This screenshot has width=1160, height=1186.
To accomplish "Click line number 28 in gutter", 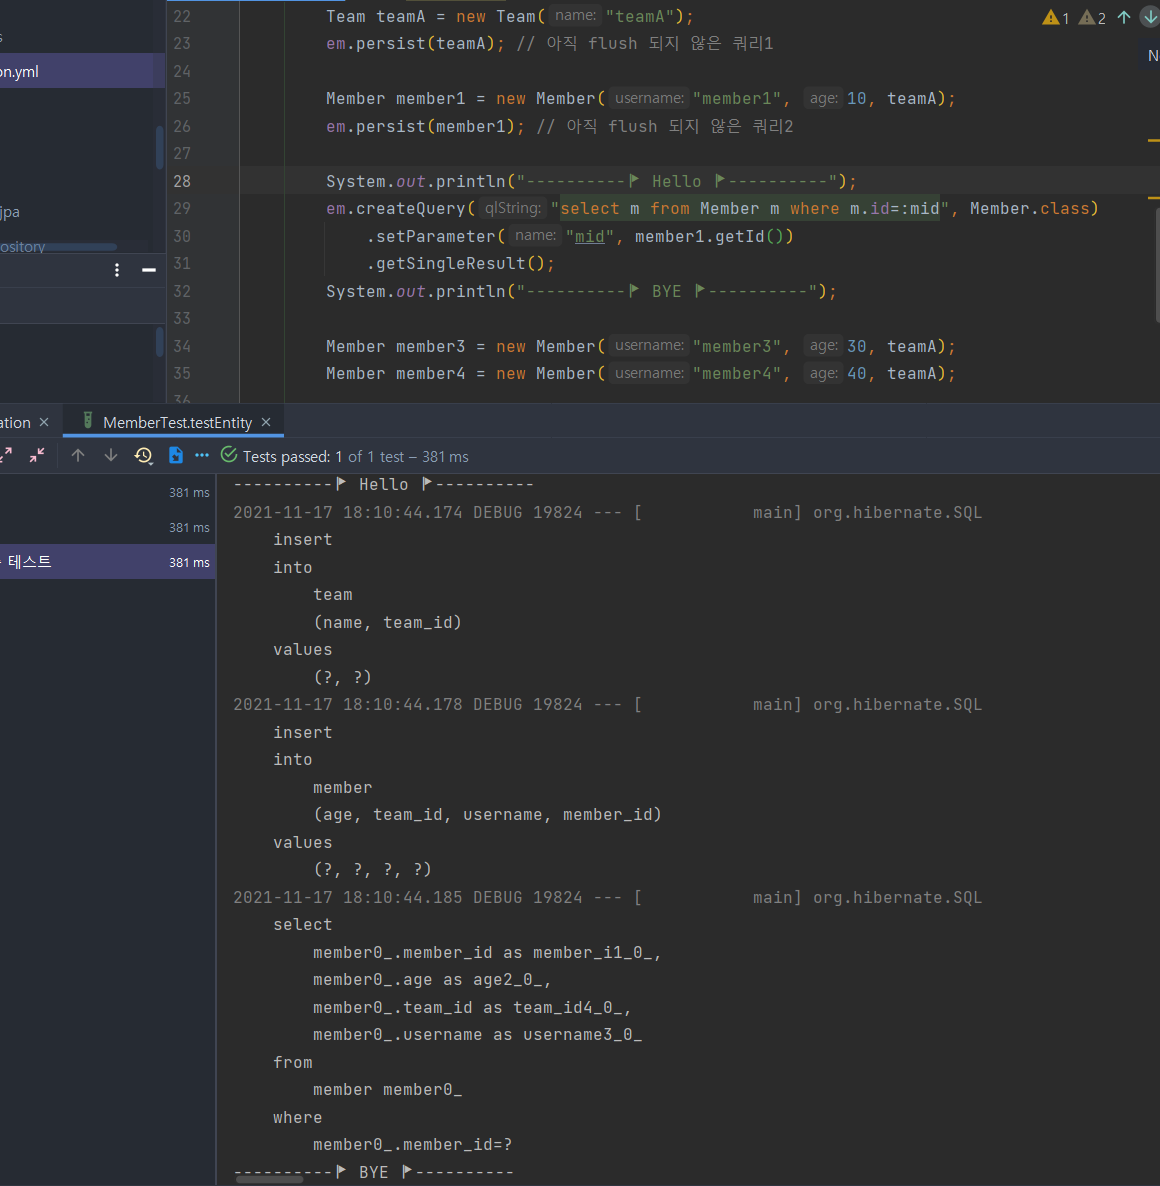I will click(x=182, y=182).
